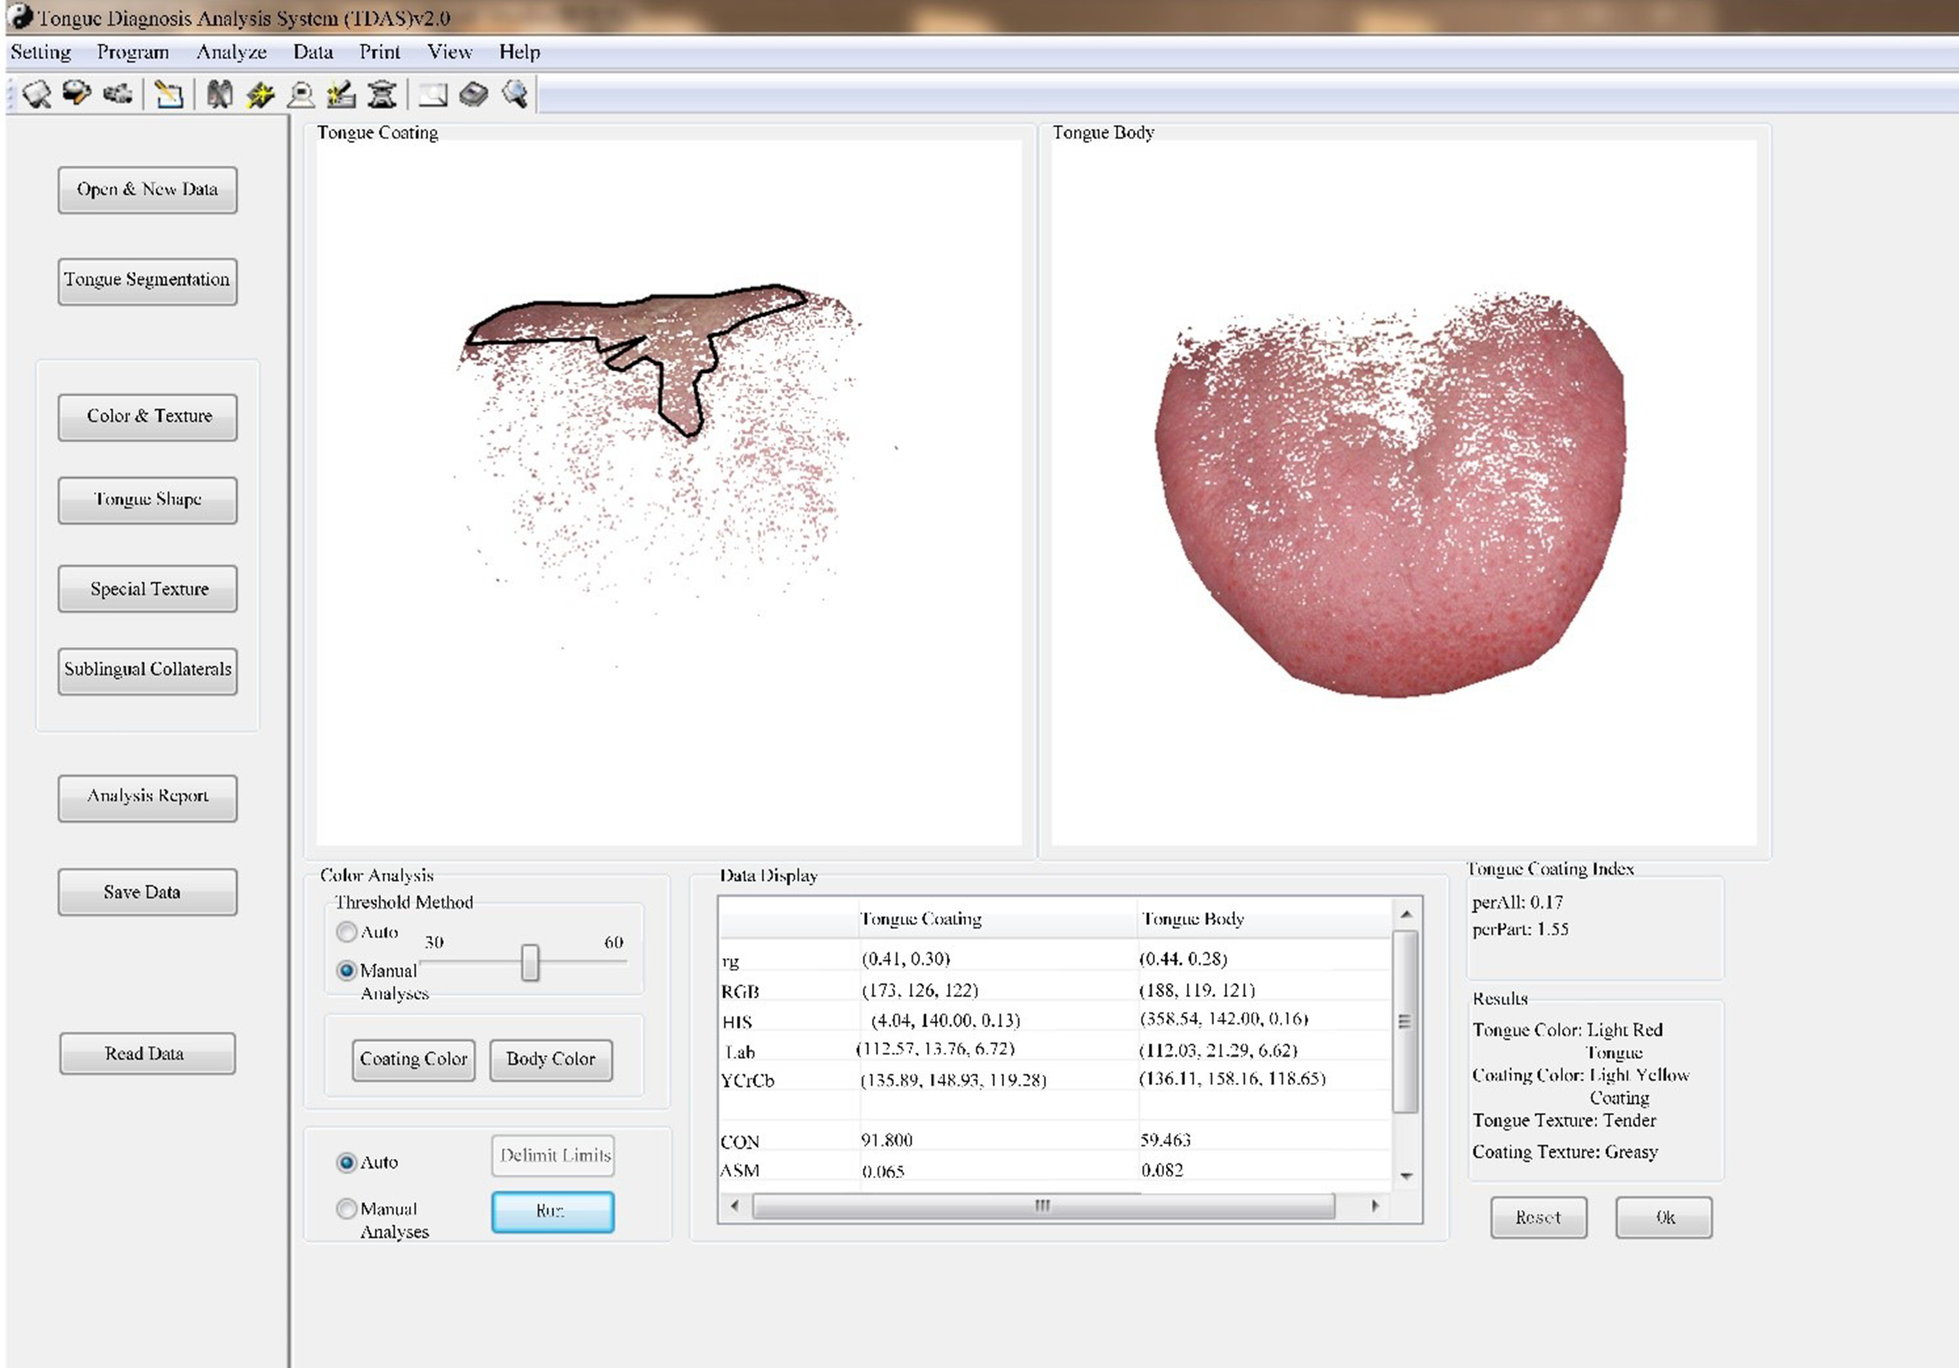Image resolution: width=1959 pixels, height=1368 pixels.
Task: Click the blank page preview toolbar icon
Action: pos(432,95)
